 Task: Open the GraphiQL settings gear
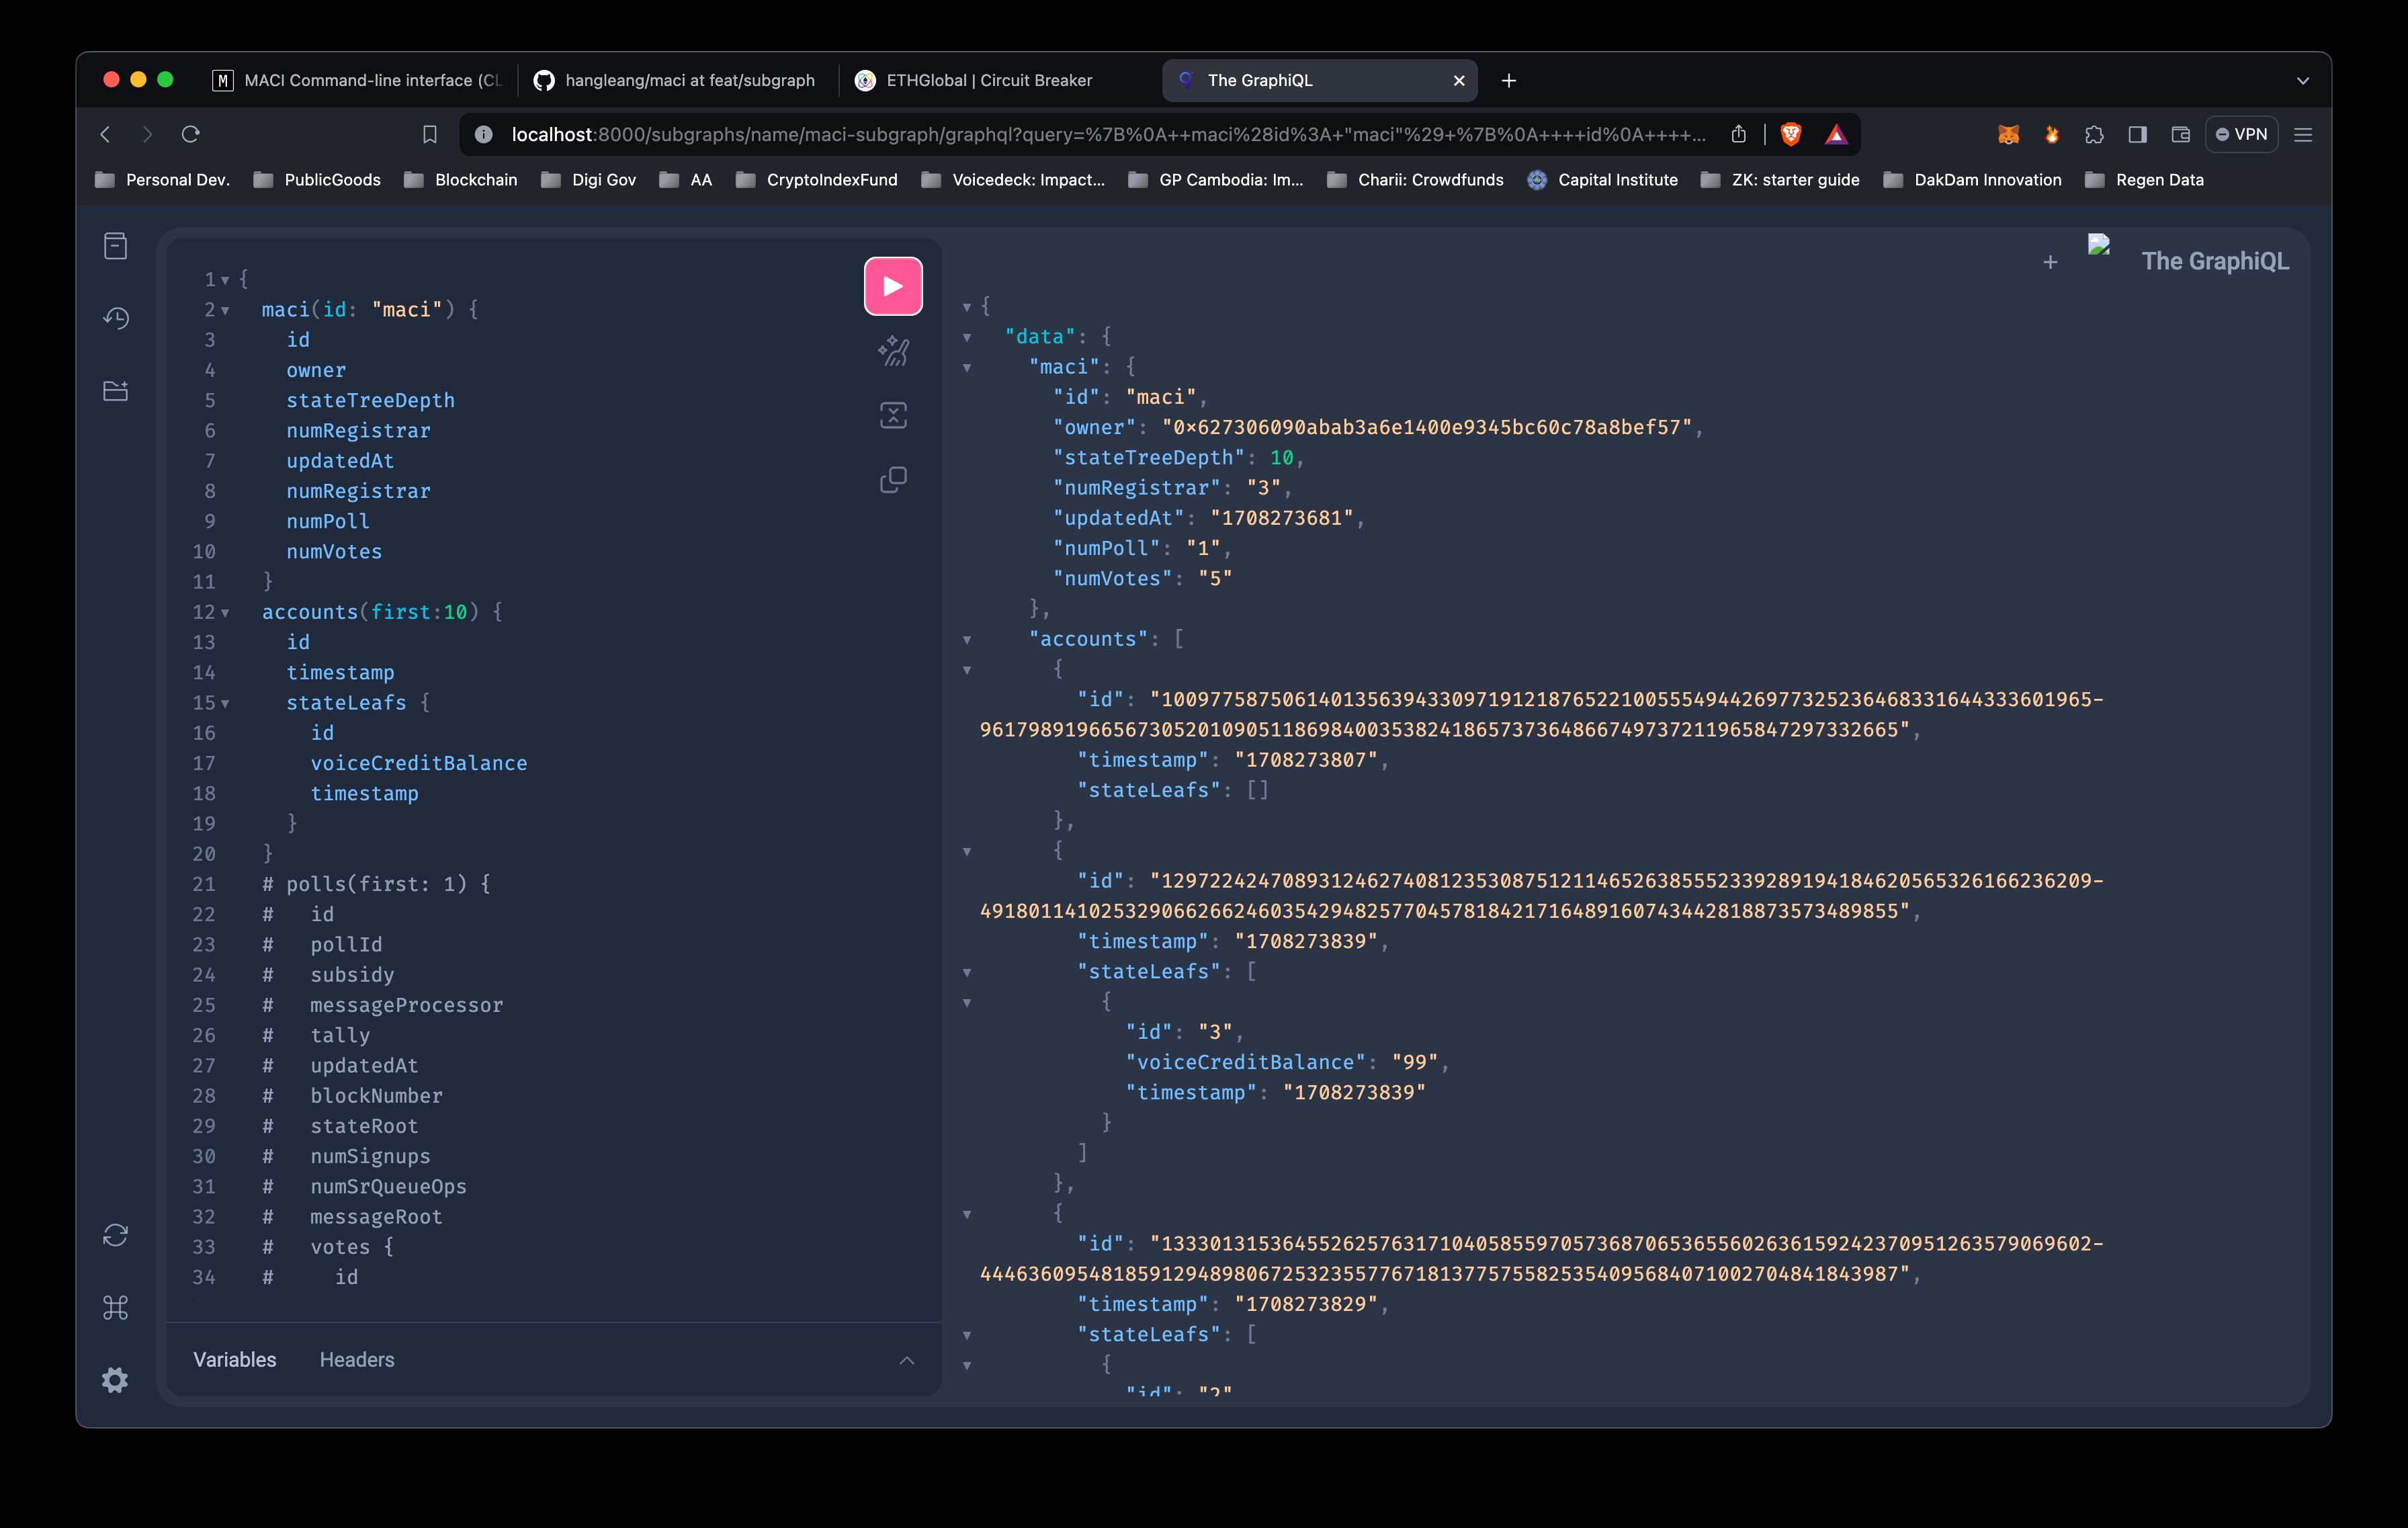click(x=116, y=1380)
